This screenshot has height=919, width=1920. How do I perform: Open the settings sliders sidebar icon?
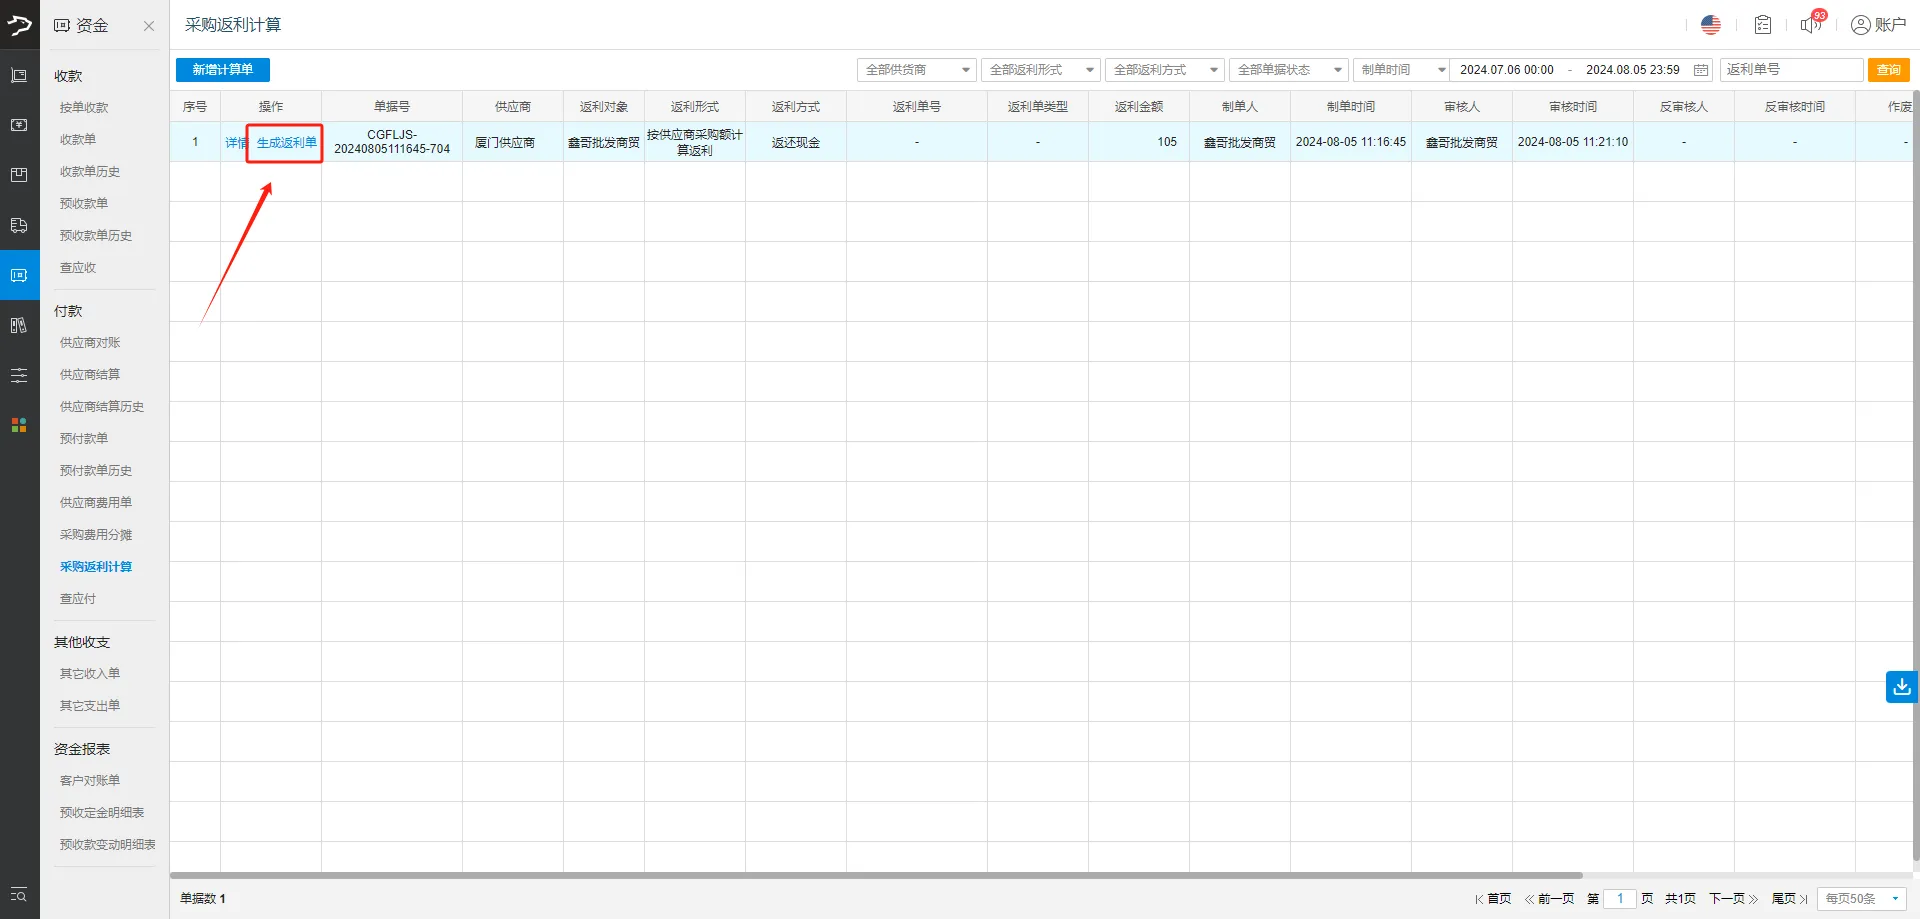pos(19,376)
